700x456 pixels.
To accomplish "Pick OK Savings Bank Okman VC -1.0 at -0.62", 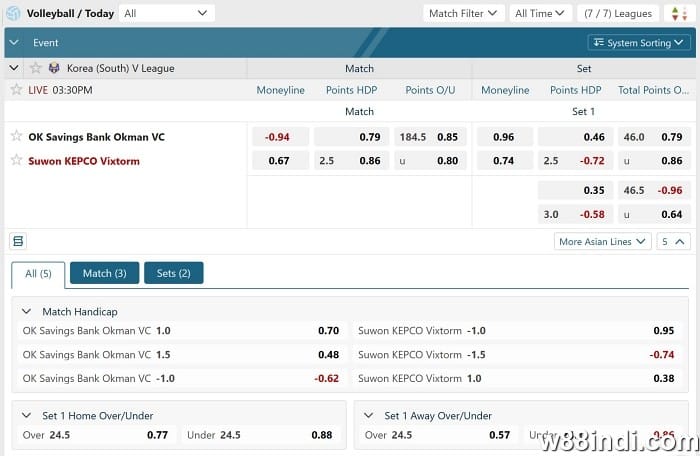I will 181,378.
